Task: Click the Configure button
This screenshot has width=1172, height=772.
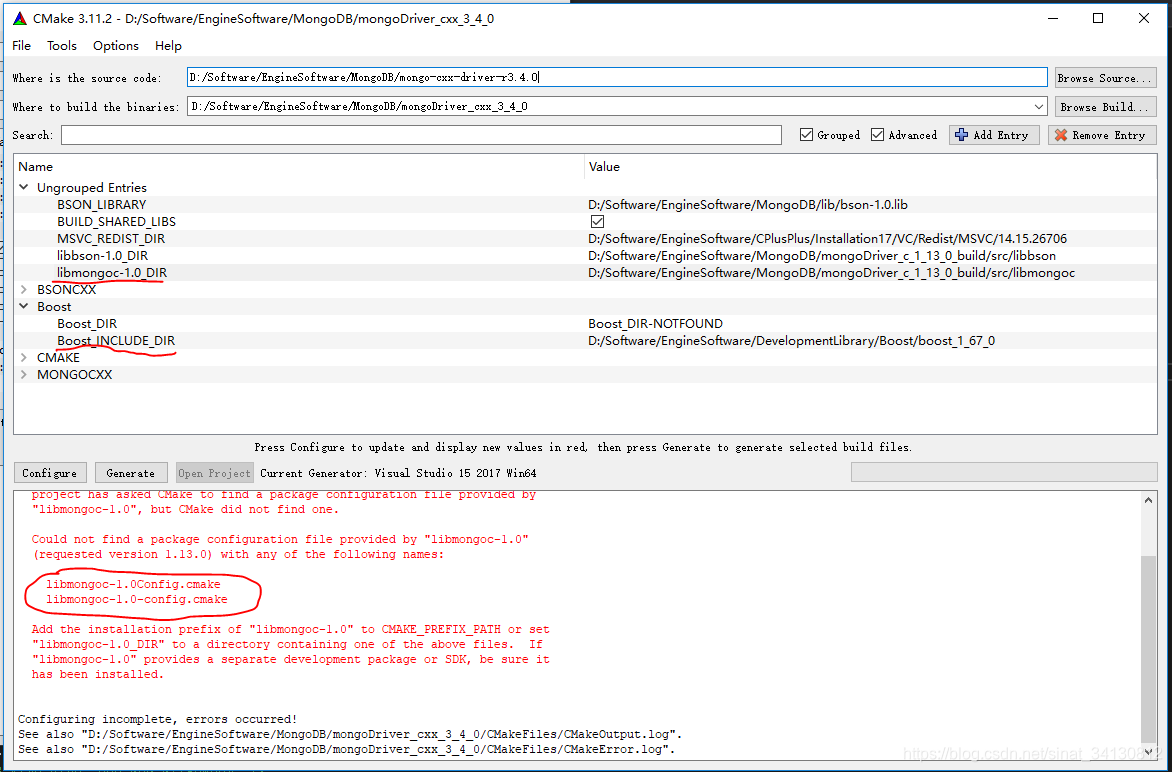Action: [50, 473]
